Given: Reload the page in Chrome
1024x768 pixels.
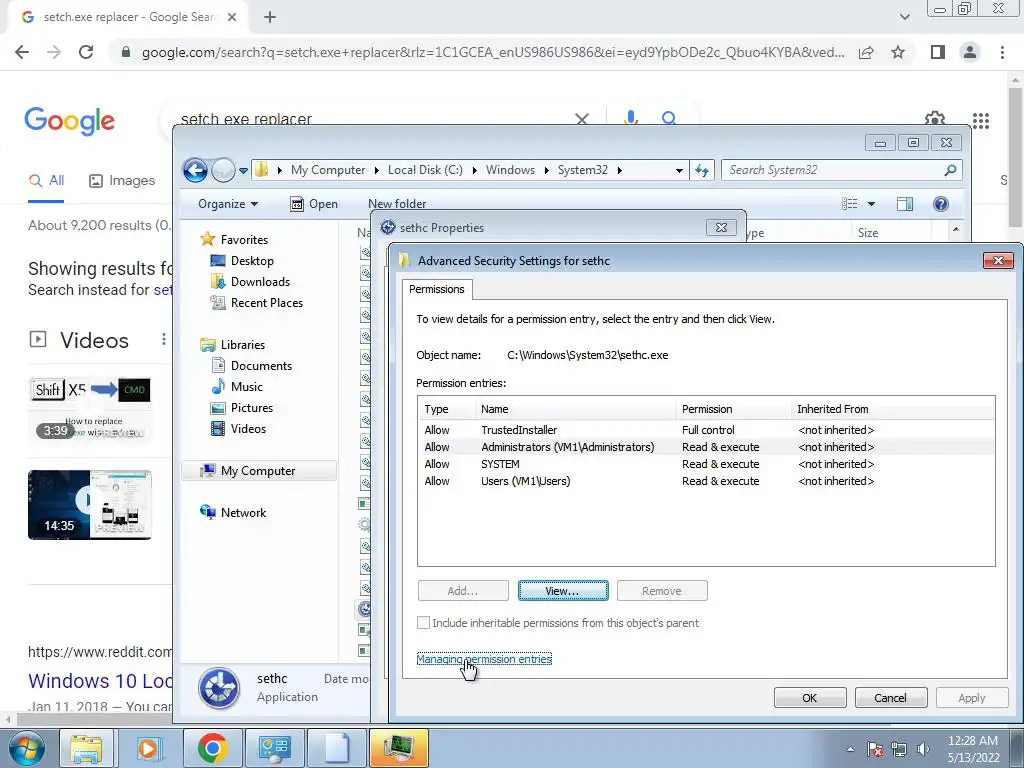Looking at the screenshot, I should click(x=86, y=52).
